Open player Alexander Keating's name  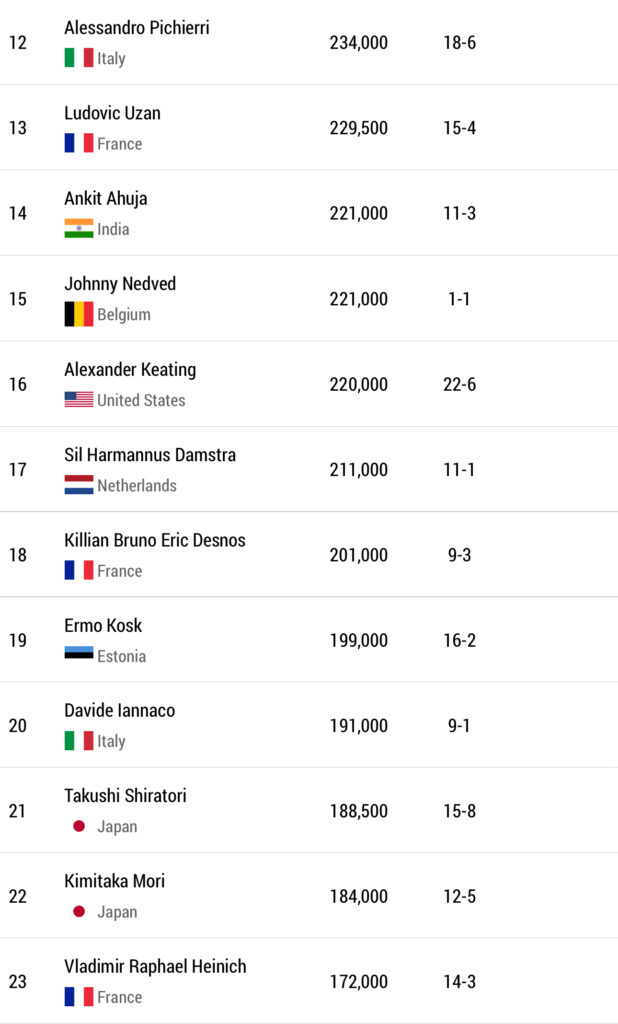130,370
